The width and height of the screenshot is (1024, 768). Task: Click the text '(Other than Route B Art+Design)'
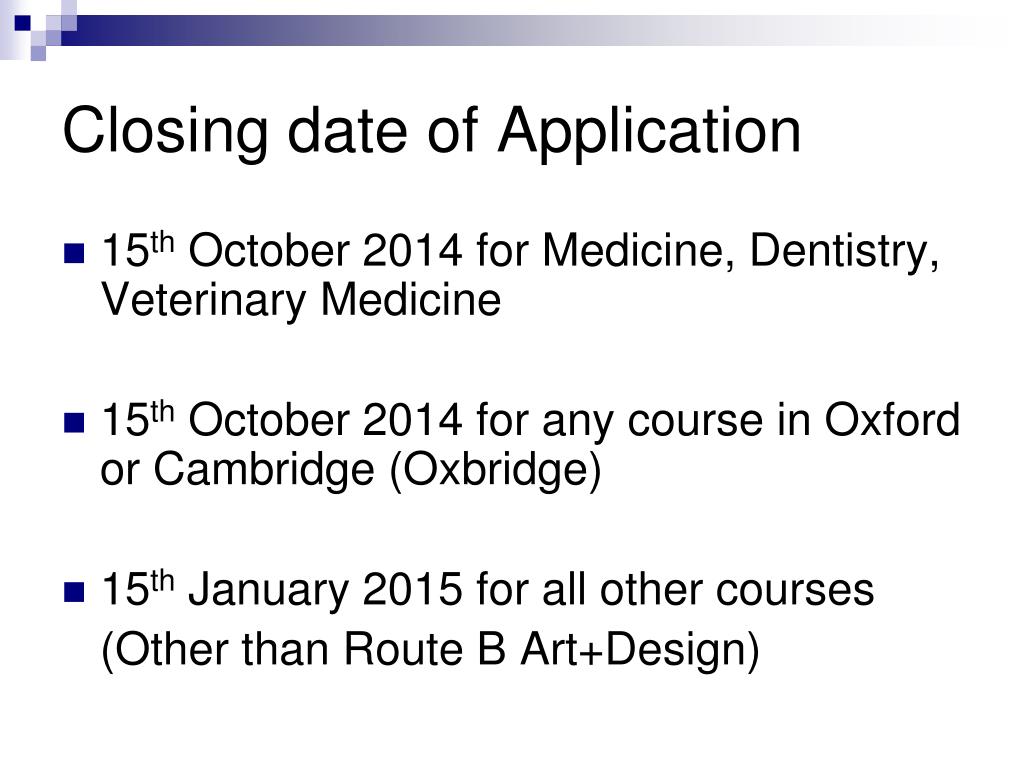coord(430,650)
